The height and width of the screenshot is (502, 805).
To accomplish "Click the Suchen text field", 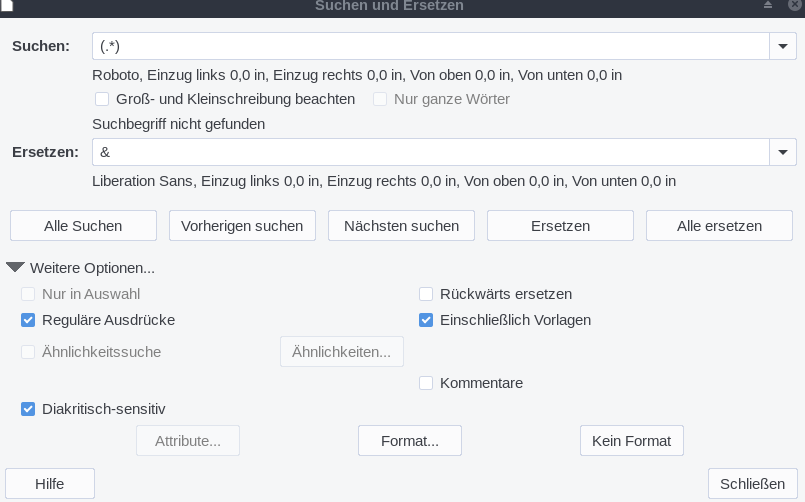I will pyautogui.click(x=430, y=46).
